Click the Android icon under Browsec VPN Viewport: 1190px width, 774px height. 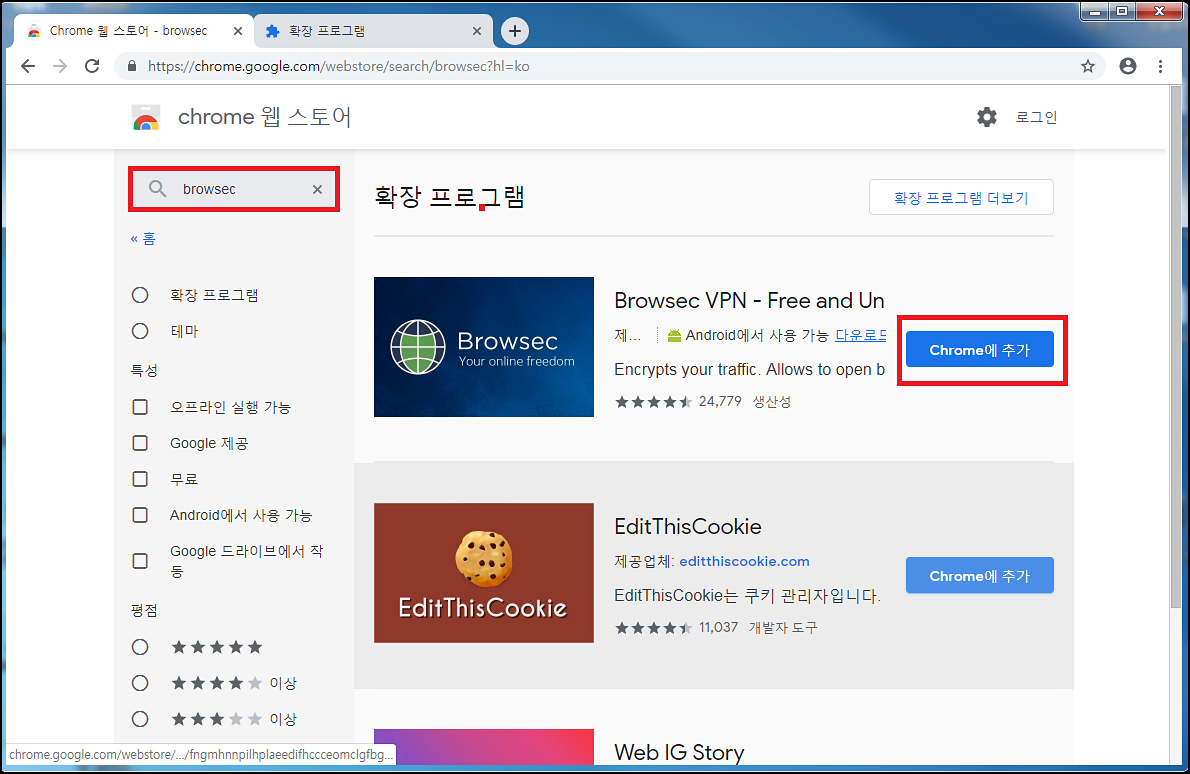coord(674,335)
